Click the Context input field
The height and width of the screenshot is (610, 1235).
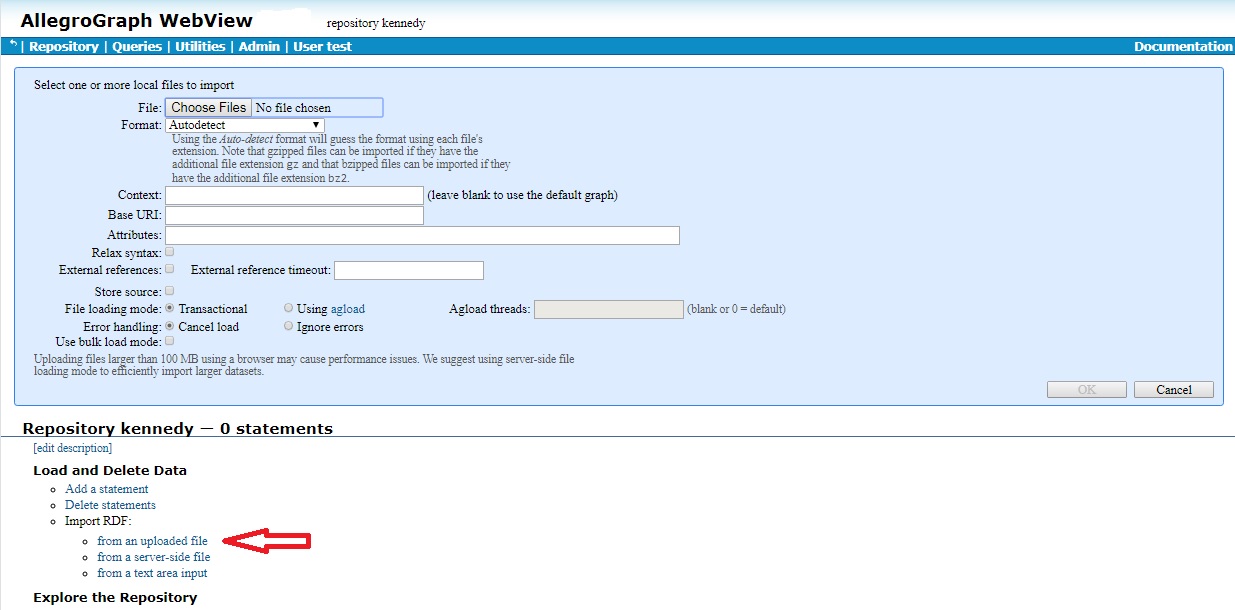pyautogui.click(x=294, y=195)
